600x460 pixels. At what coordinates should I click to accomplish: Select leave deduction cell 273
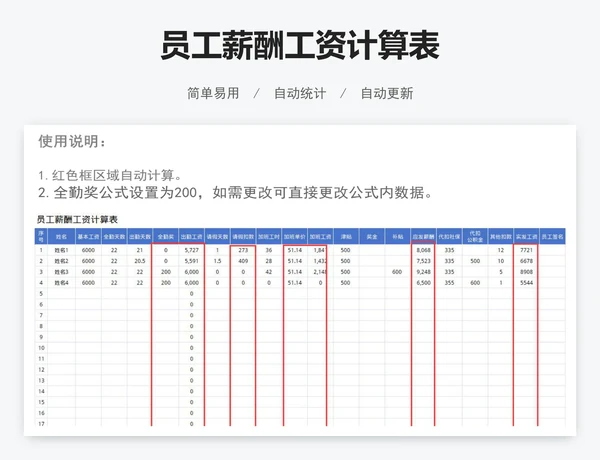(x=243, y=250)
